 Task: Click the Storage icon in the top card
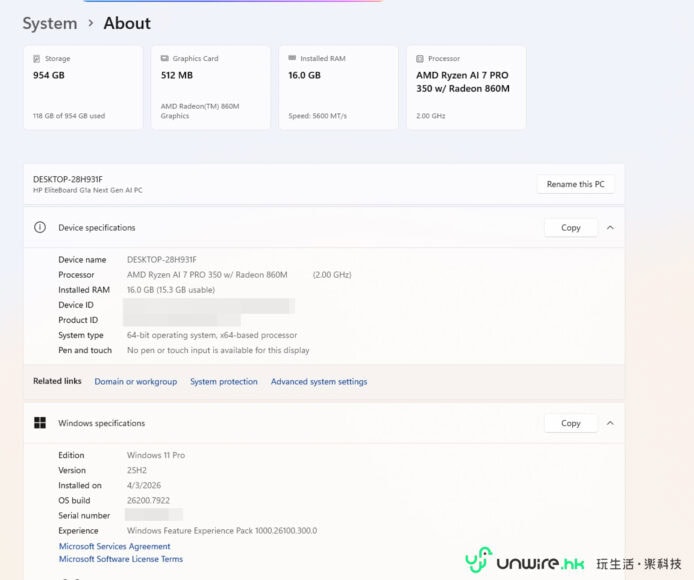tap(37, 59)
